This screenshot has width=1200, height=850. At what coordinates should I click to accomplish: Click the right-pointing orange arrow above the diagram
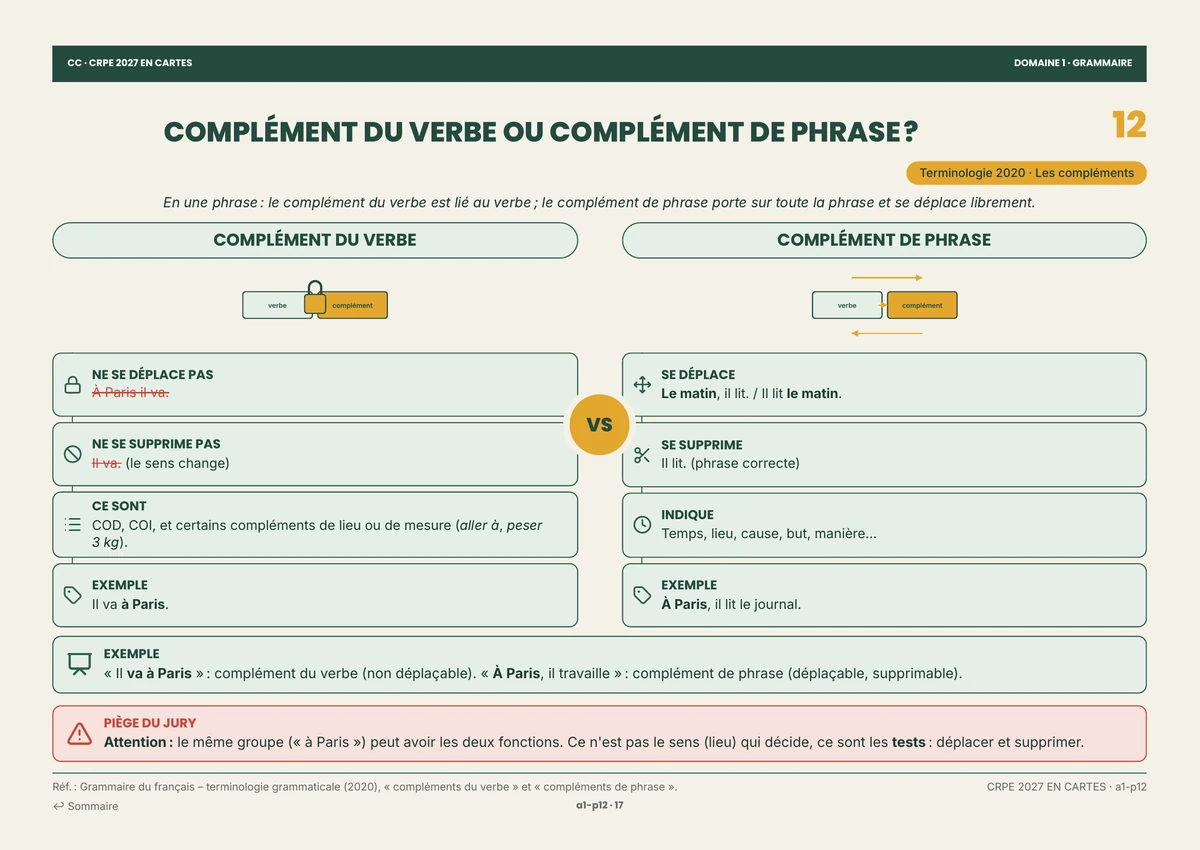[x=887, y=277]
